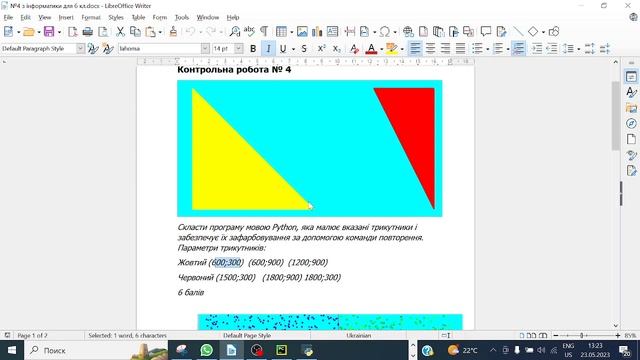Viewport: 640px width, 360px height.
Task: Apply red font color swatch
Action: pos(371,49)
